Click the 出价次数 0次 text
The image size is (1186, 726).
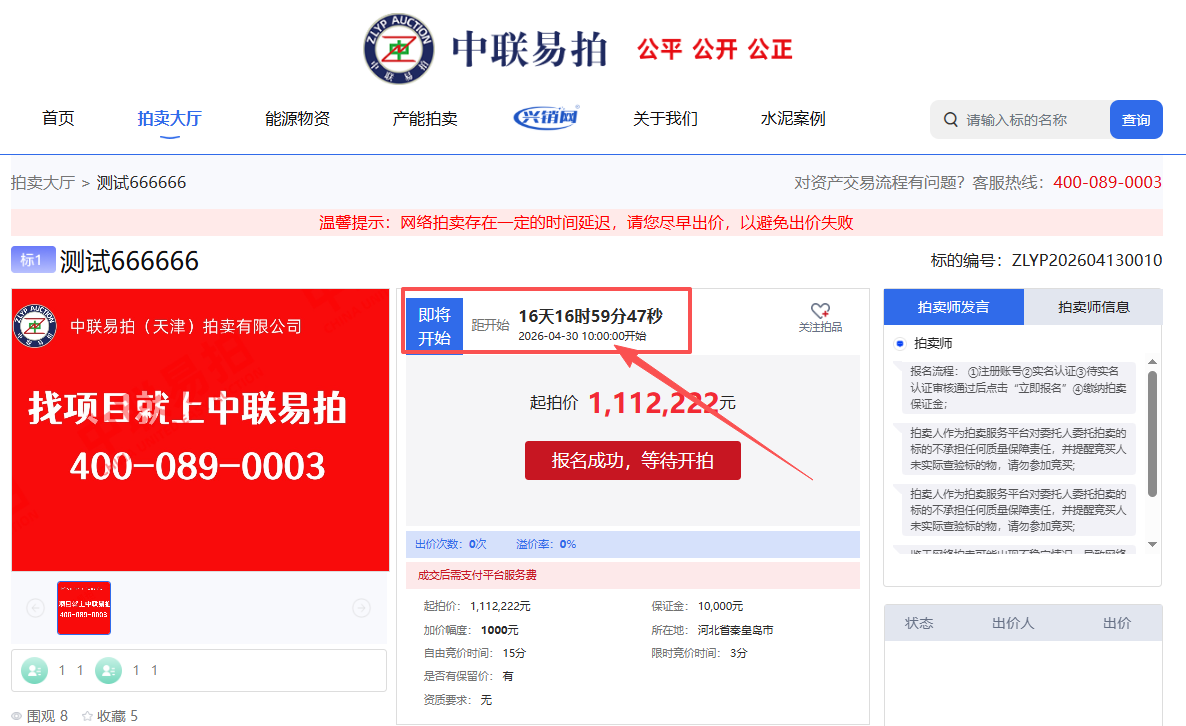451,544
